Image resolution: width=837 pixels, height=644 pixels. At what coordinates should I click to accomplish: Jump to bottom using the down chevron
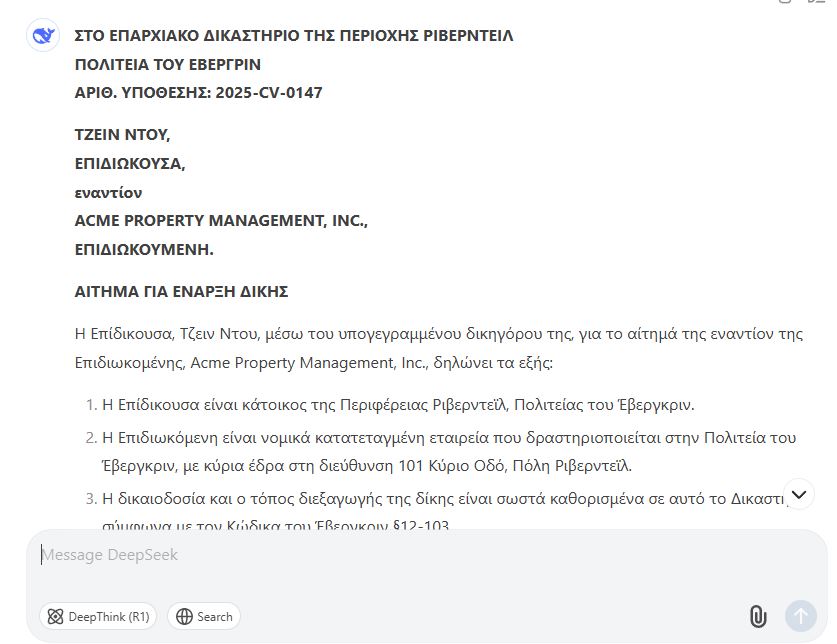click(799, 493)
